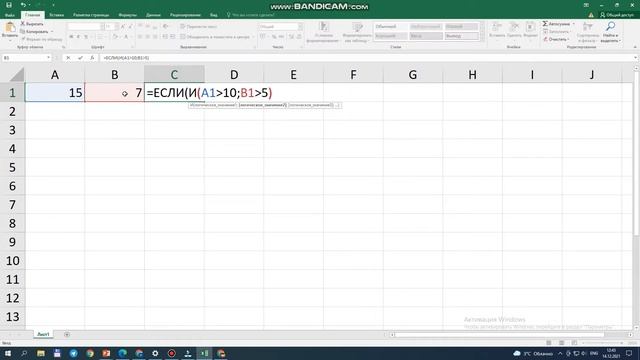Screen dimensions: 640x360
Task: Open the Вид ribbon tab
Action: tap(213, 15)
